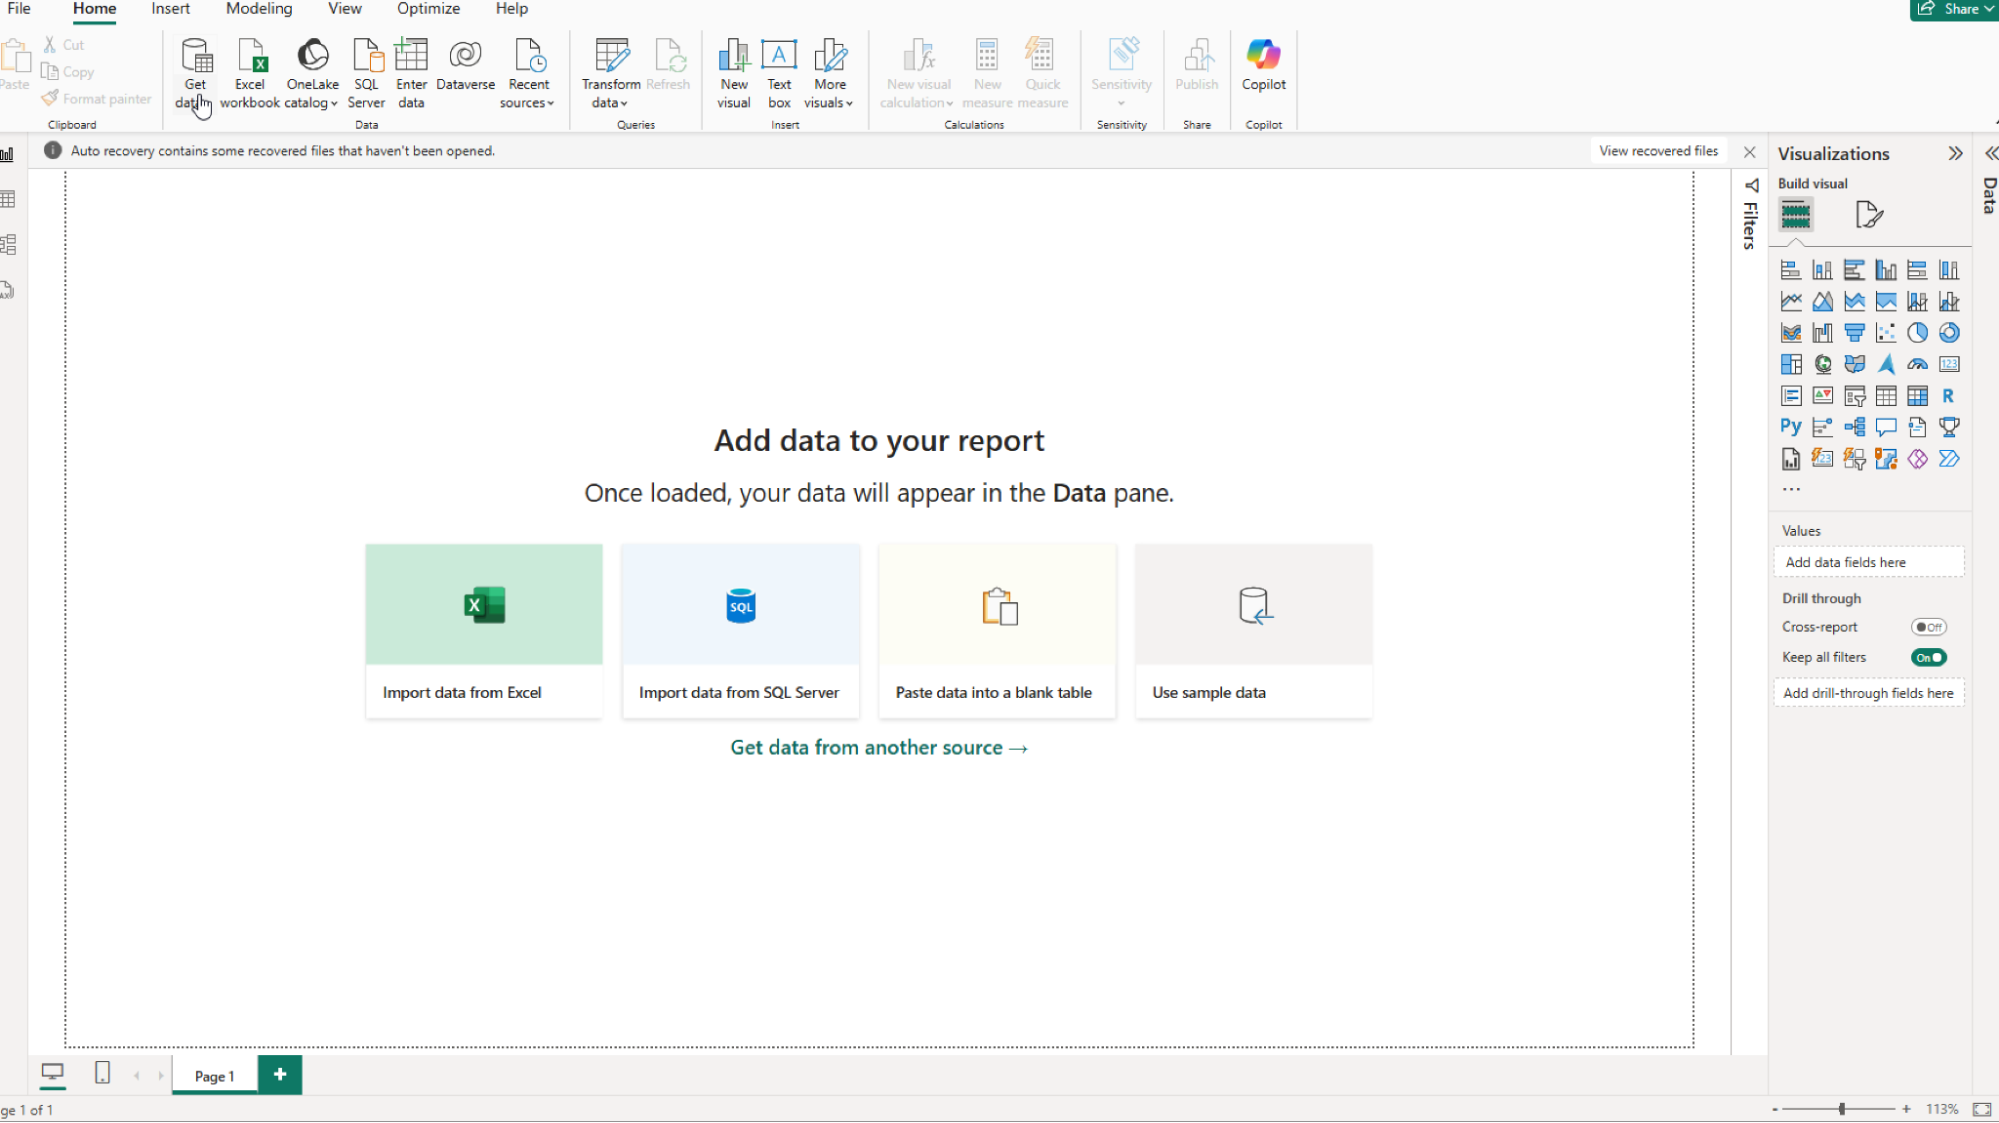Select the Funnel visual
The width and height of the screenshot is (1999, 1123).
1854,333
